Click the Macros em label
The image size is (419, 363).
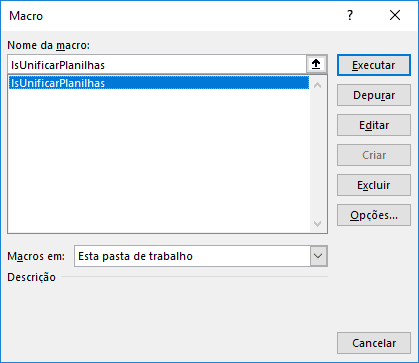pos(36,256)
